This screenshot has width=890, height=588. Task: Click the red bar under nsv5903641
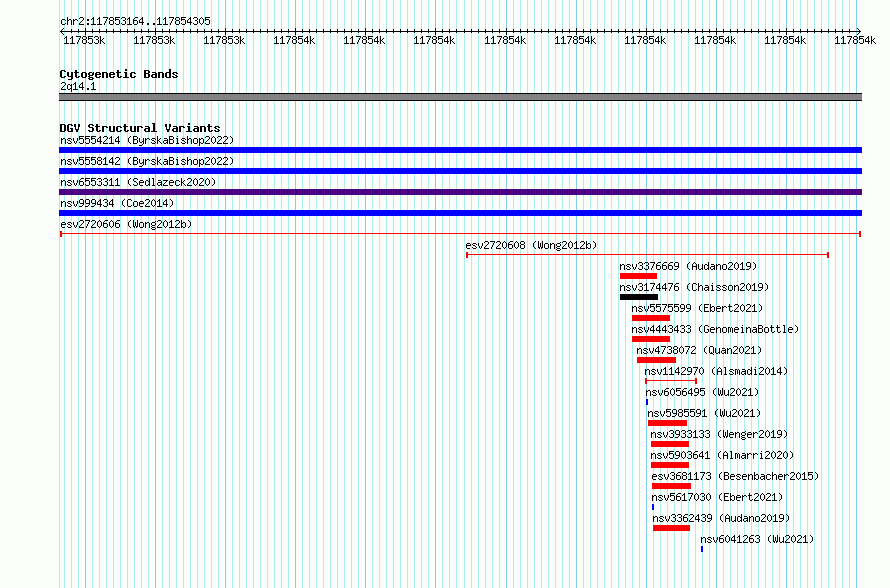pyautogui.click(x=670, y=465)
